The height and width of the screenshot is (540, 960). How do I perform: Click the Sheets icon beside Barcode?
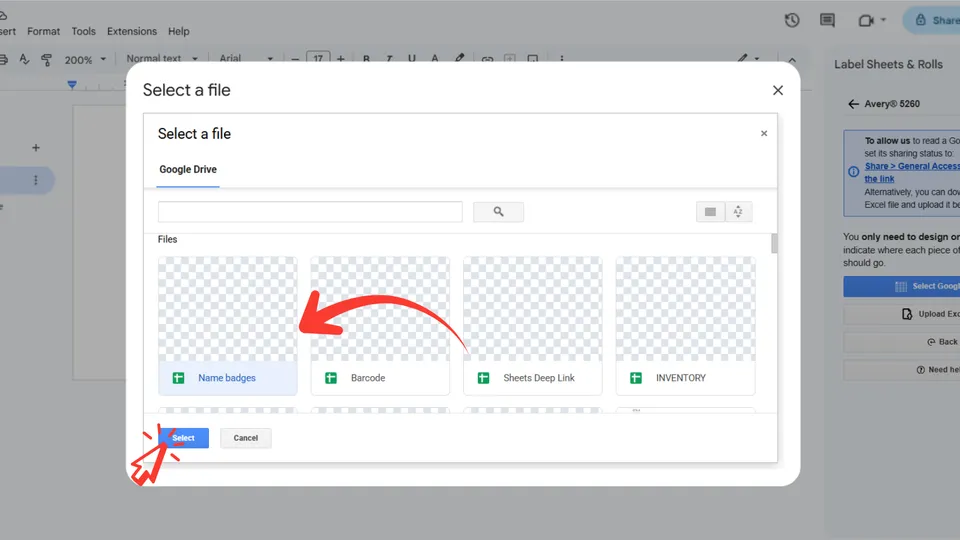[x=331, y=378]
